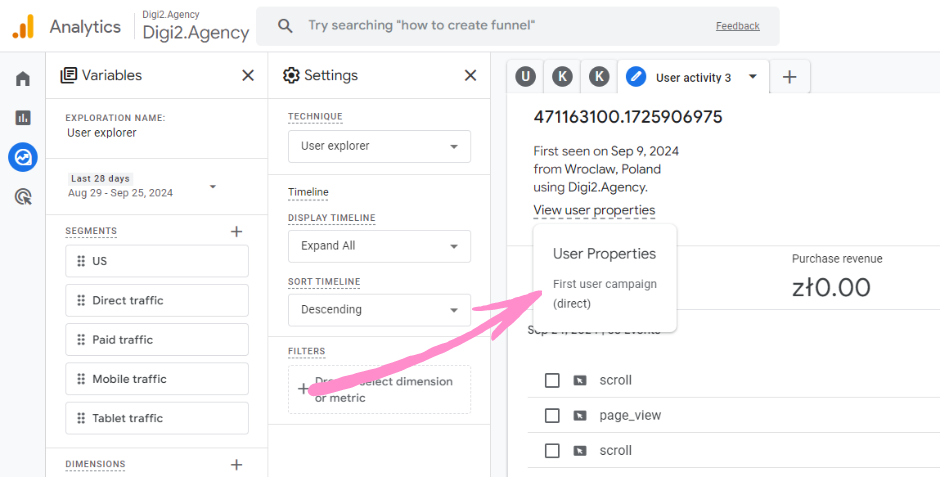Select the User activity 3 tab
The image size is (940, 478).
[694, 77]
